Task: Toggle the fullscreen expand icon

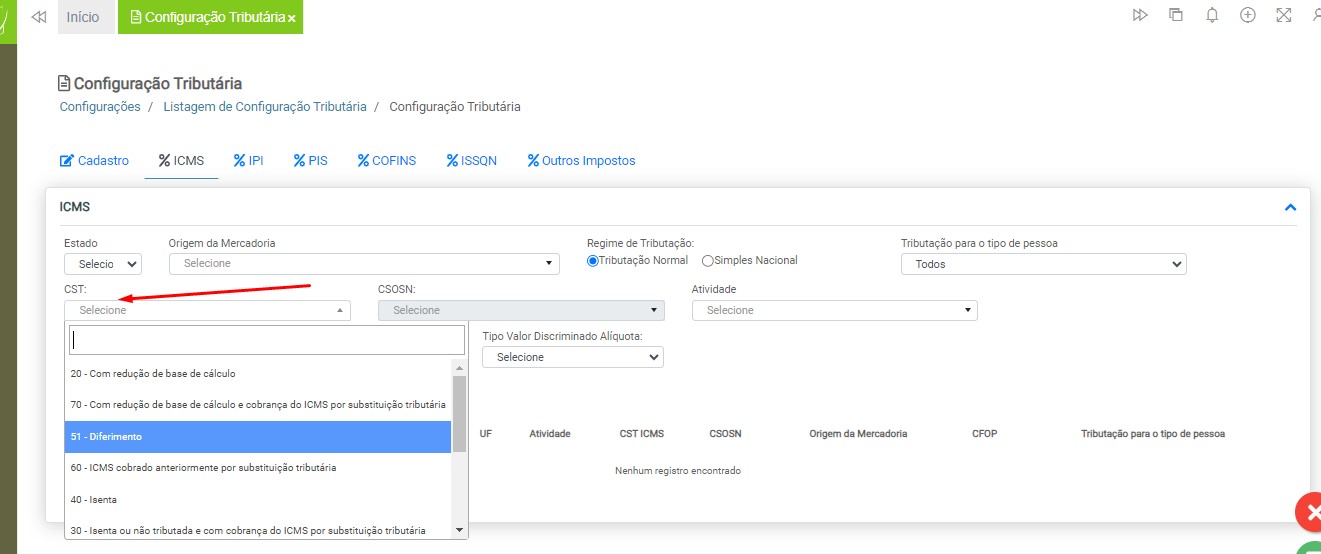Action: coord(1284,15)
